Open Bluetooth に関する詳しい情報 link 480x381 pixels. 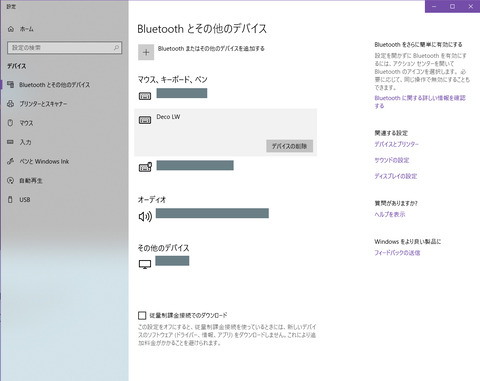pyautogui.click(x=420, y=102)
